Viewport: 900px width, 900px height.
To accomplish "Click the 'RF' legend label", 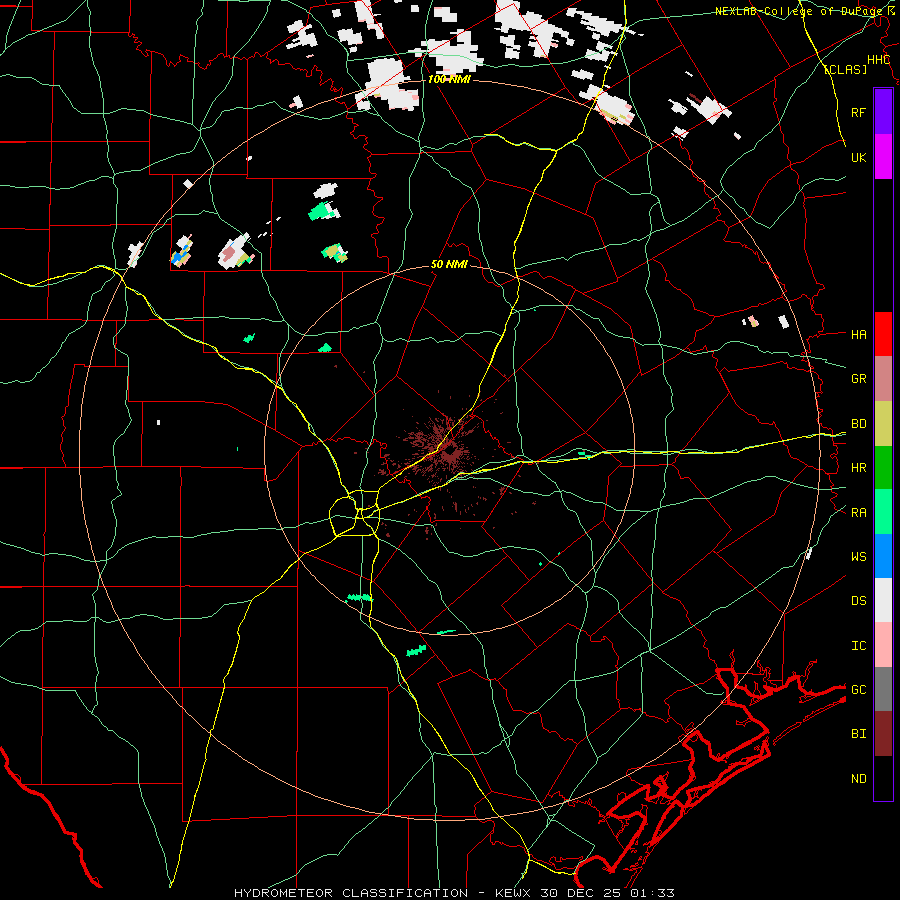I will coord(858,112).
